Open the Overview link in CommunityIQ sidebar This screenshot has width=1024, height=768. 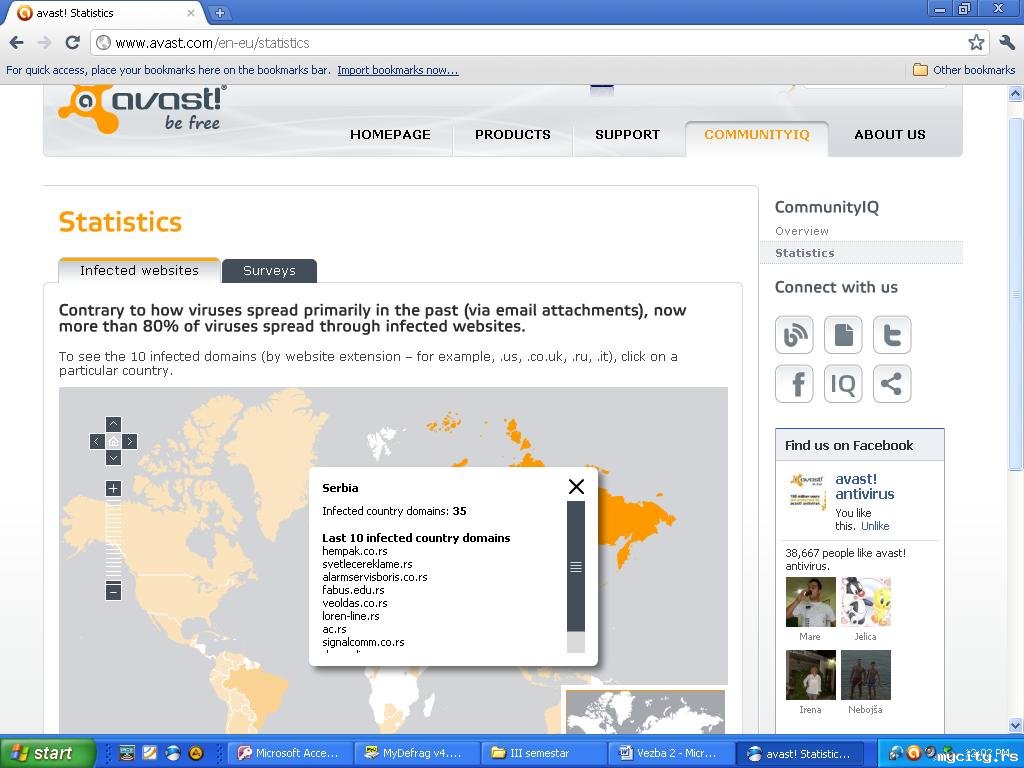pyautogui.click(x=802, y=231)
